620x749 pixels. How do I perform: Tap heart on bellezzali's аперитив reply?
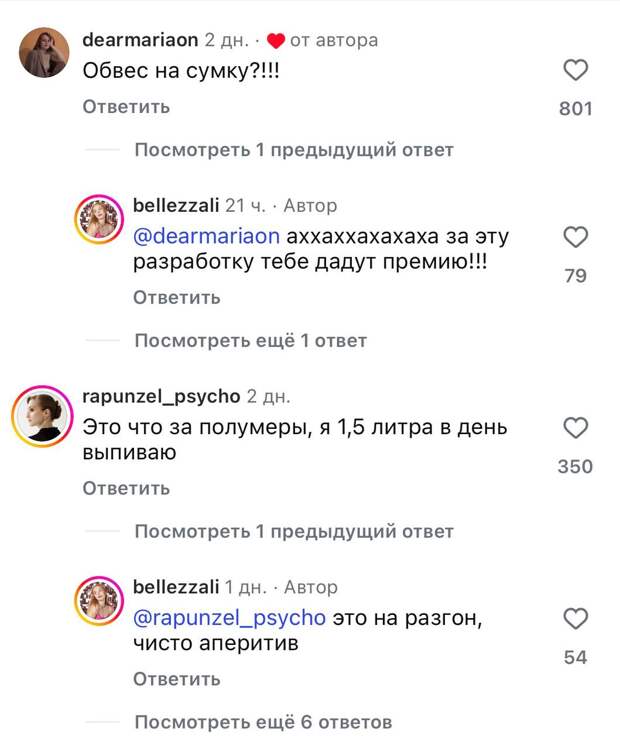point(576,619)
